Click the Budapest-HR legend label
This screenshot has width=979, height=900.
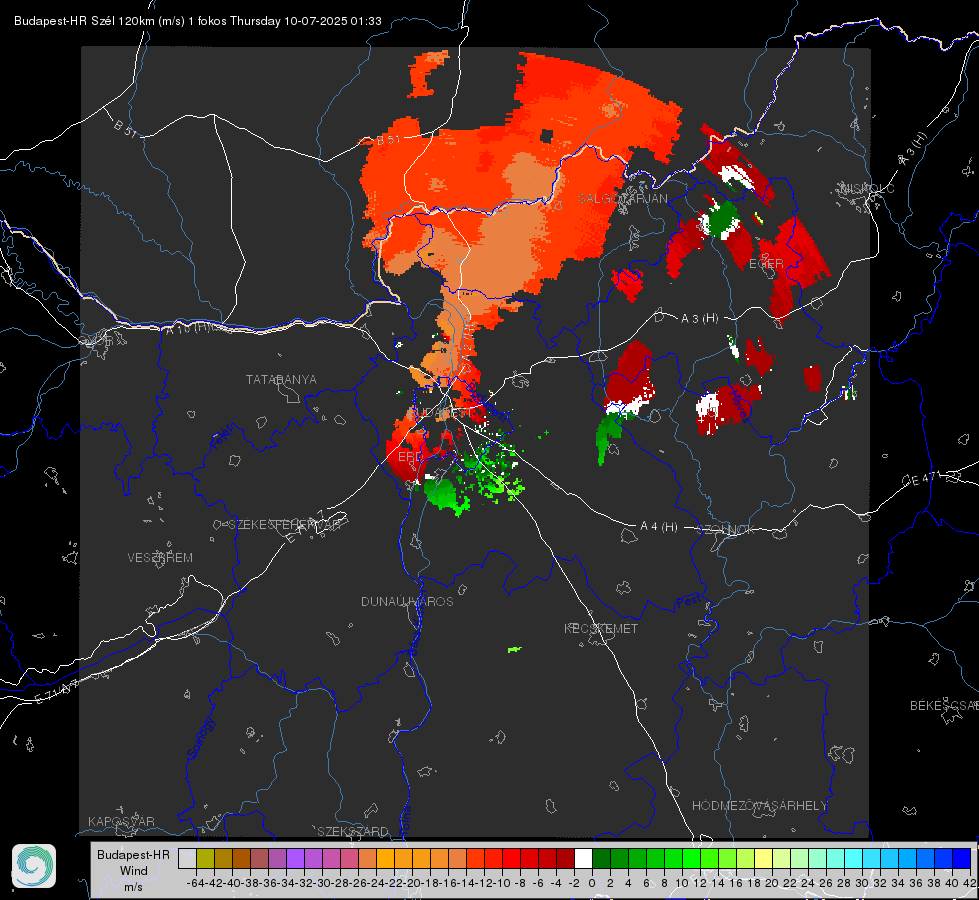133,855
